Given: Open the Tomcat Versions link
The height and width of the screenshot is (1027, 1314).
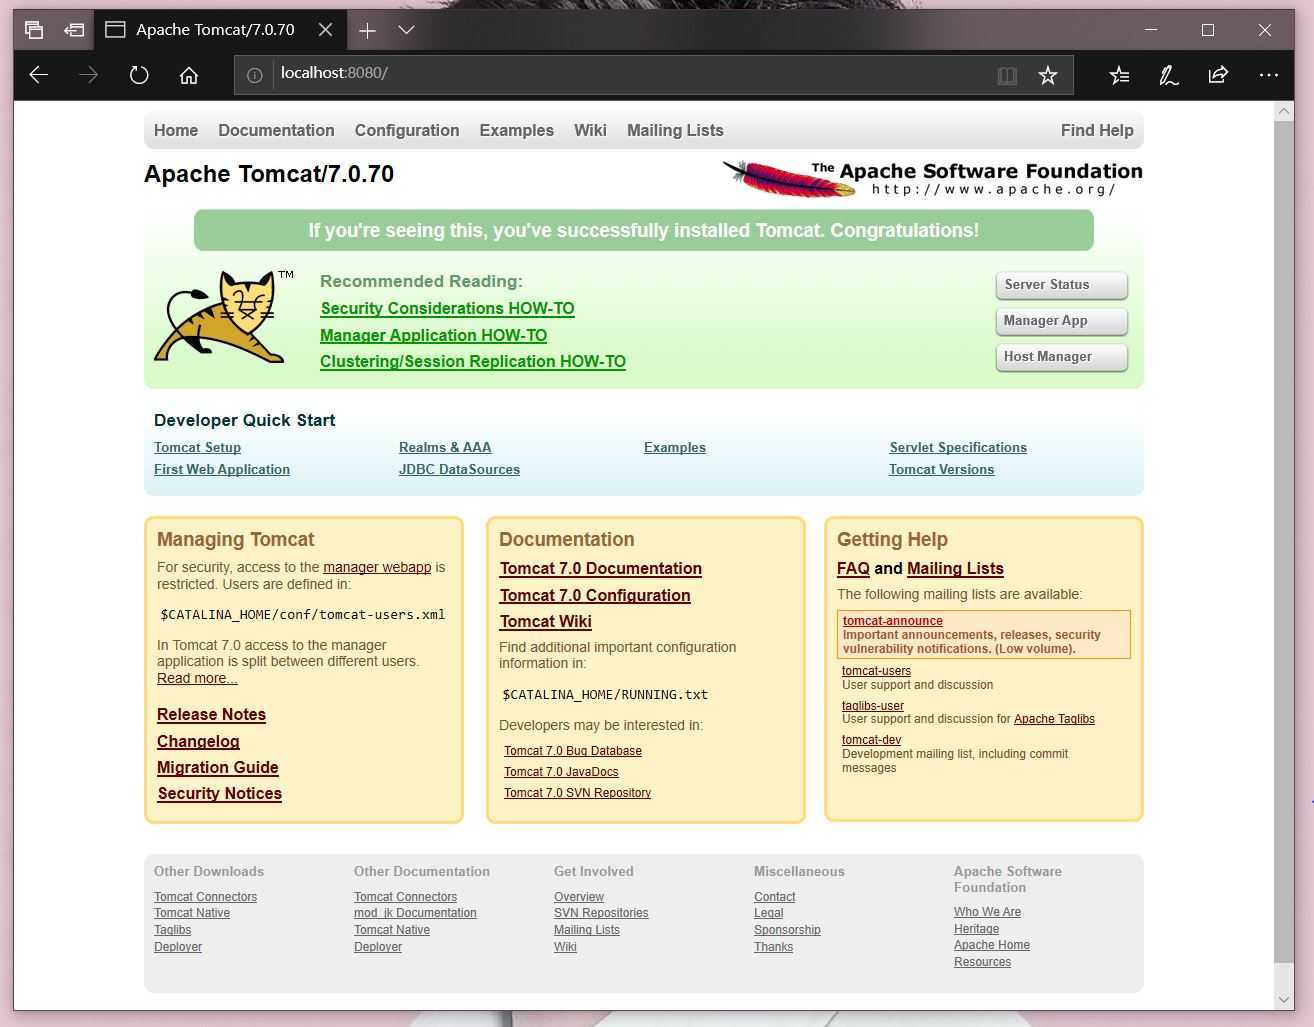Looking at the screenshot, I should click(941, 470).
